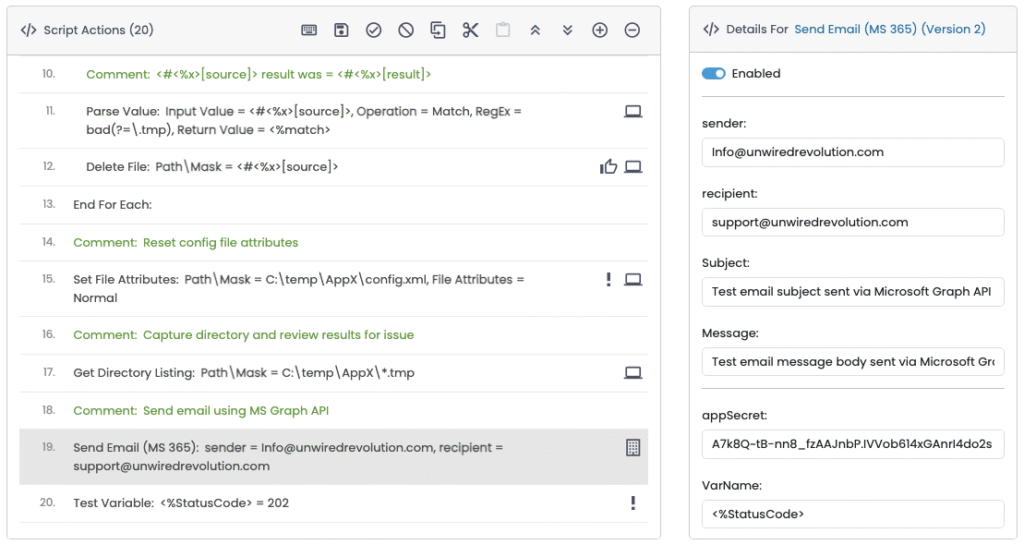The height and width of the screenshot is (545, 1024).
Task: Copy the selected action using the copy icon
Action: coord(438,30)
